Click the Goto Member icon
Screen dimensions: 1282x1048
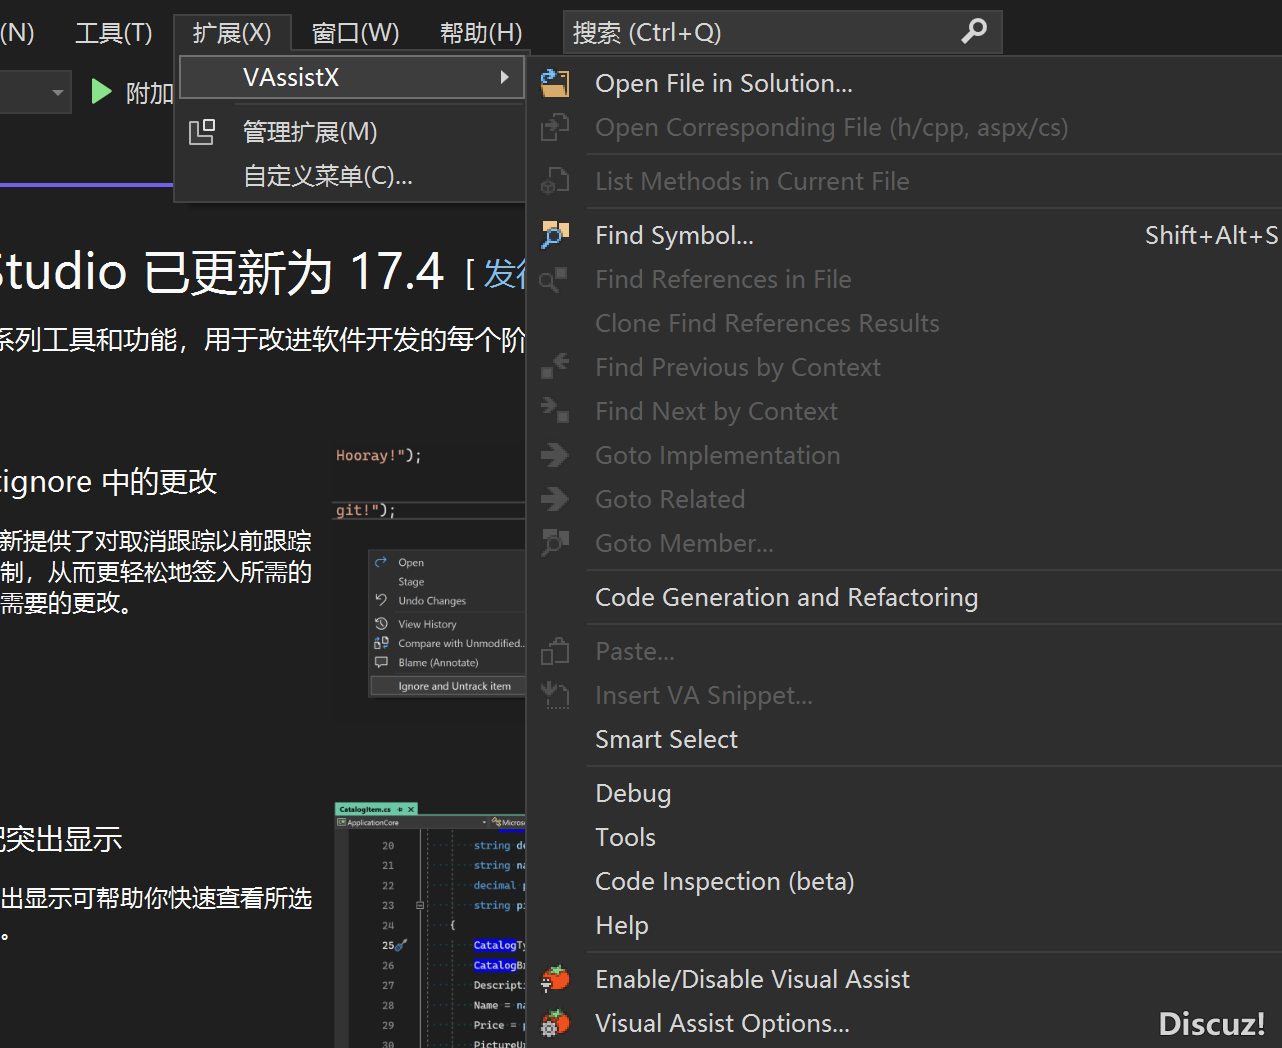[x=555, y=543]
